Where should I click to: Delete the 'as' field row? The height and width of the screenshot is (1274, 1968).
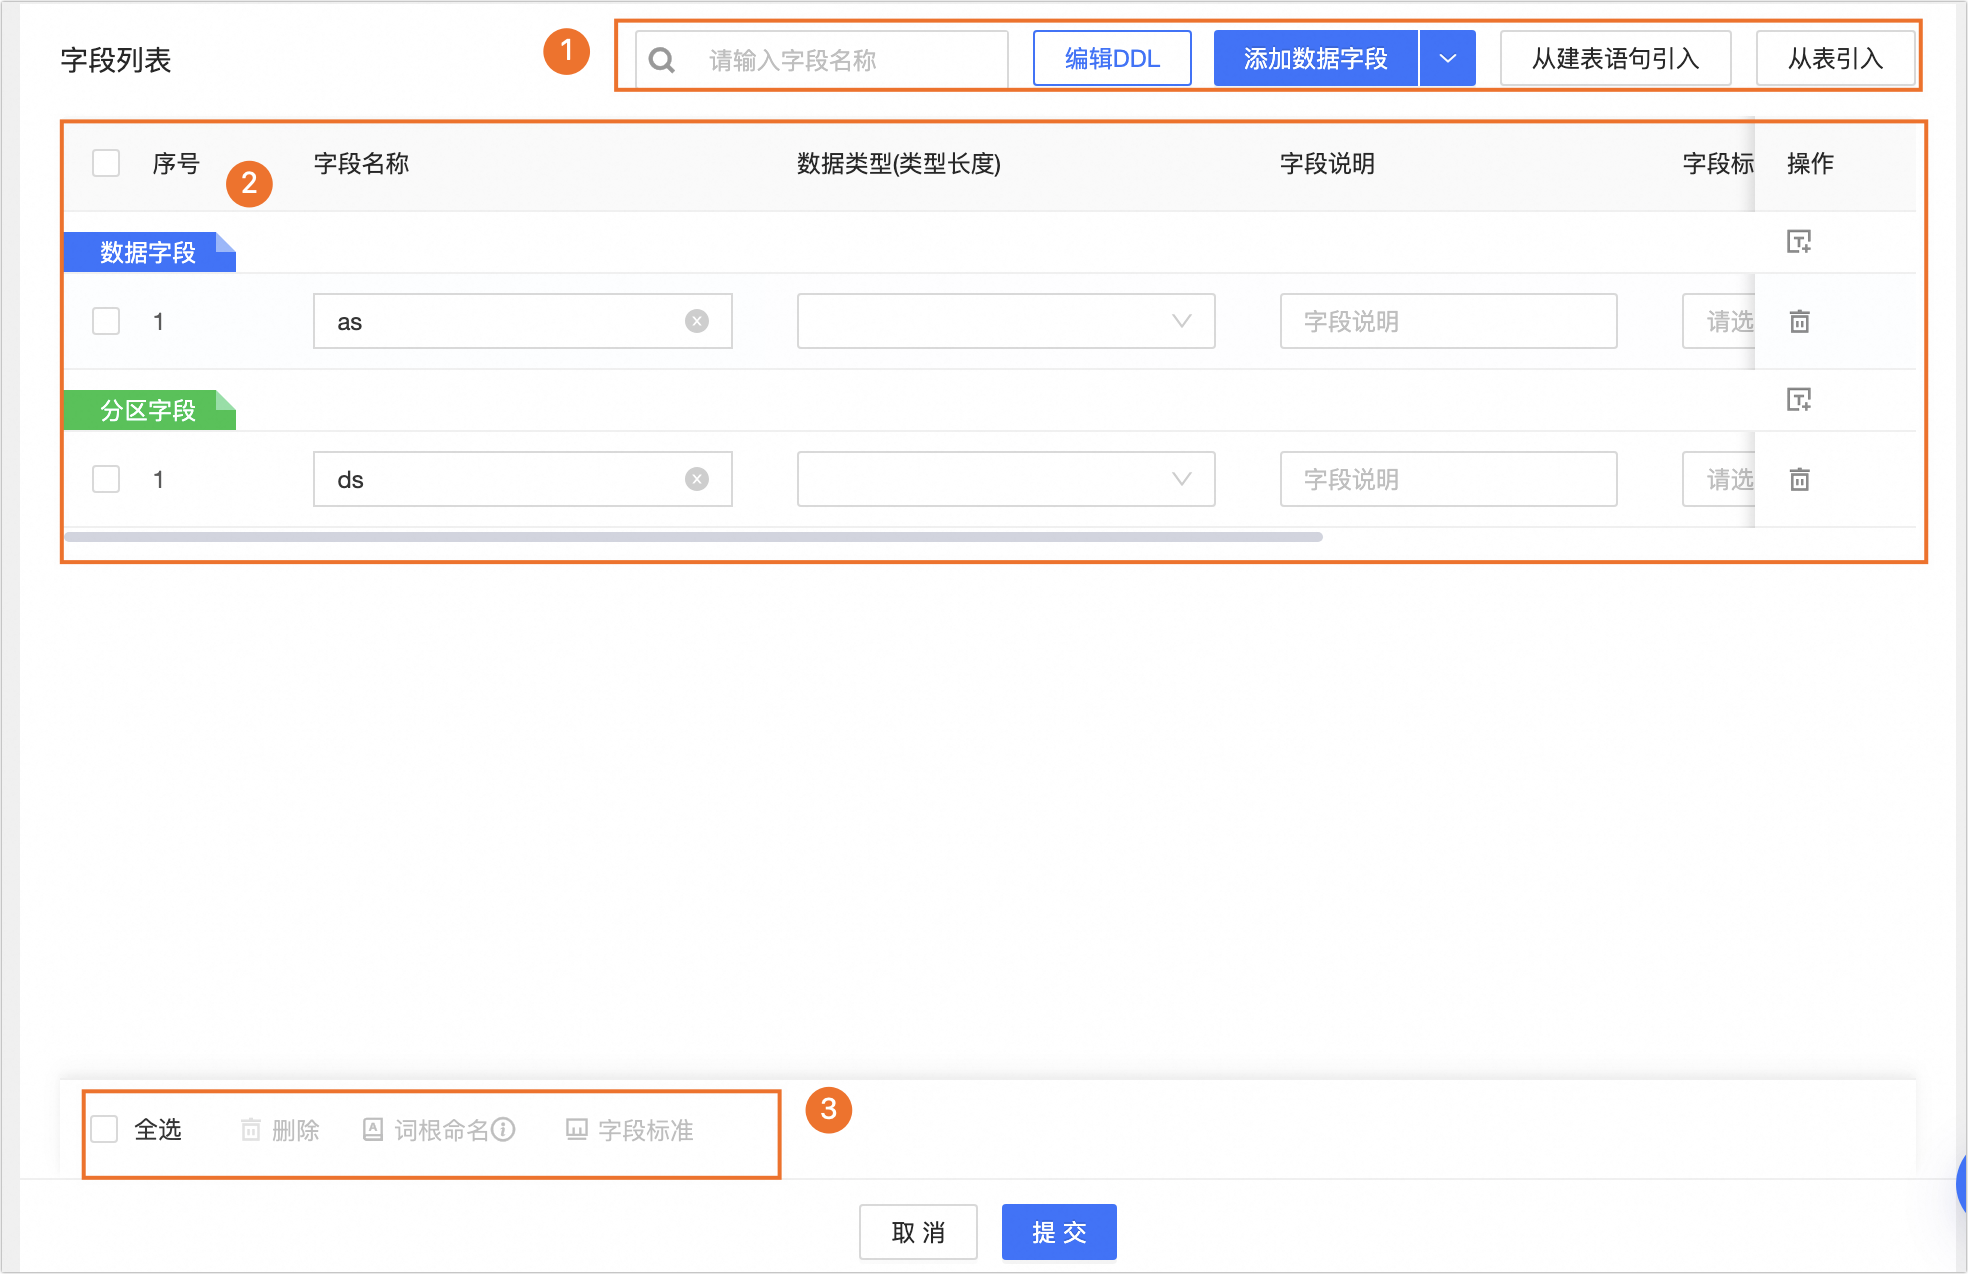[1799, 322]
